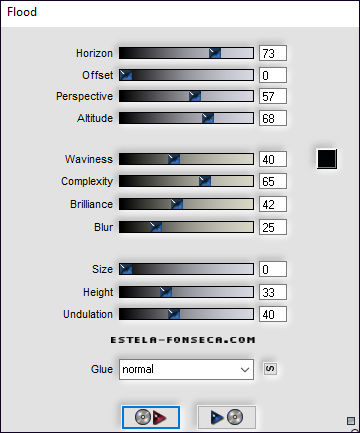This screenshot has height=433, width=360.
Task: Click the Horizon slider handle
Action: pyautogui.click(x=215, y=53)
